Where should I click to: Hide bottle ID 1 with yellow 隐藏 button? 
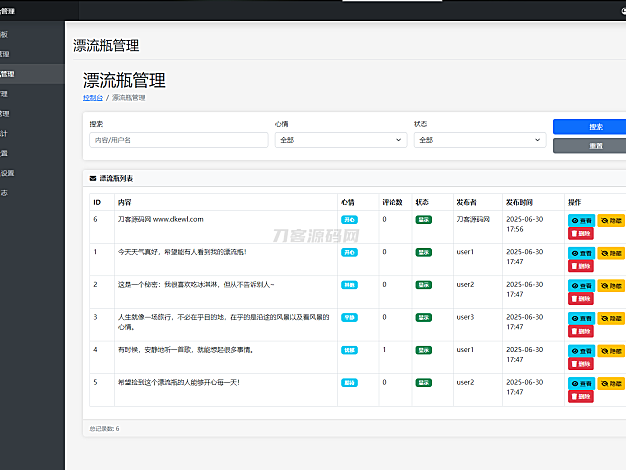[x=611, y=253]
